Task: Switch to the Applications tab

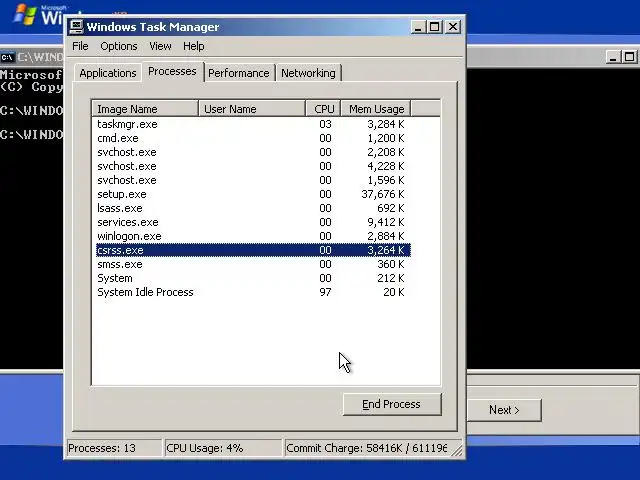Action: (108, 73)
